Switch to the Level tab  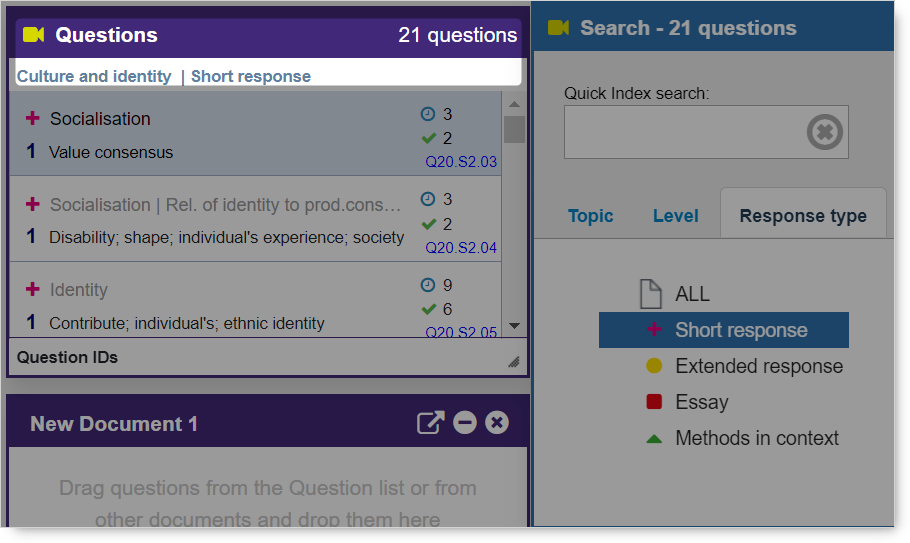click(675, 216)
